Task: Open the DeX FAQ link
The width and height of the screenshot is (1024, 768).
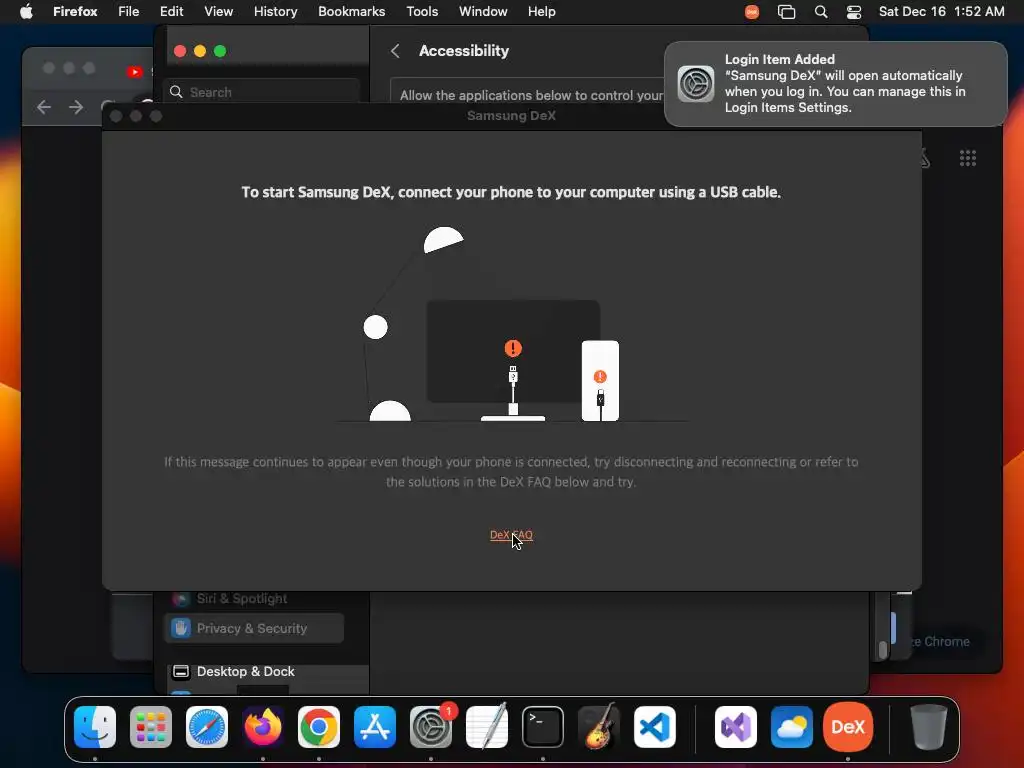Action: click(511, 535)
